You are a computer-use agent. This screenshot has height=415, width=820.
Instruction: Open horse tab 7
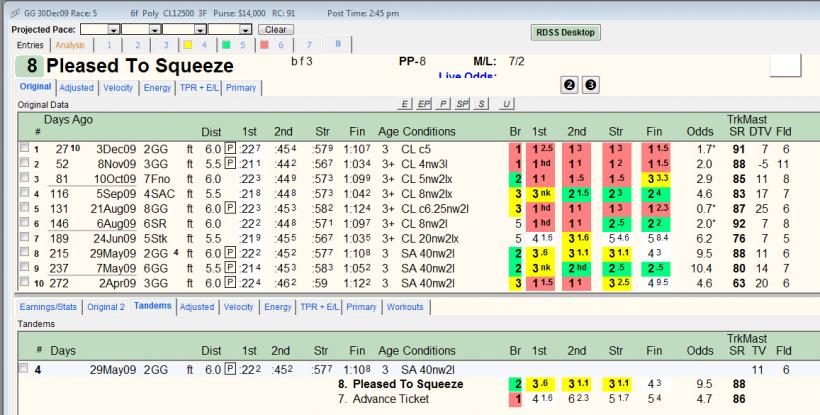[309, 45]
